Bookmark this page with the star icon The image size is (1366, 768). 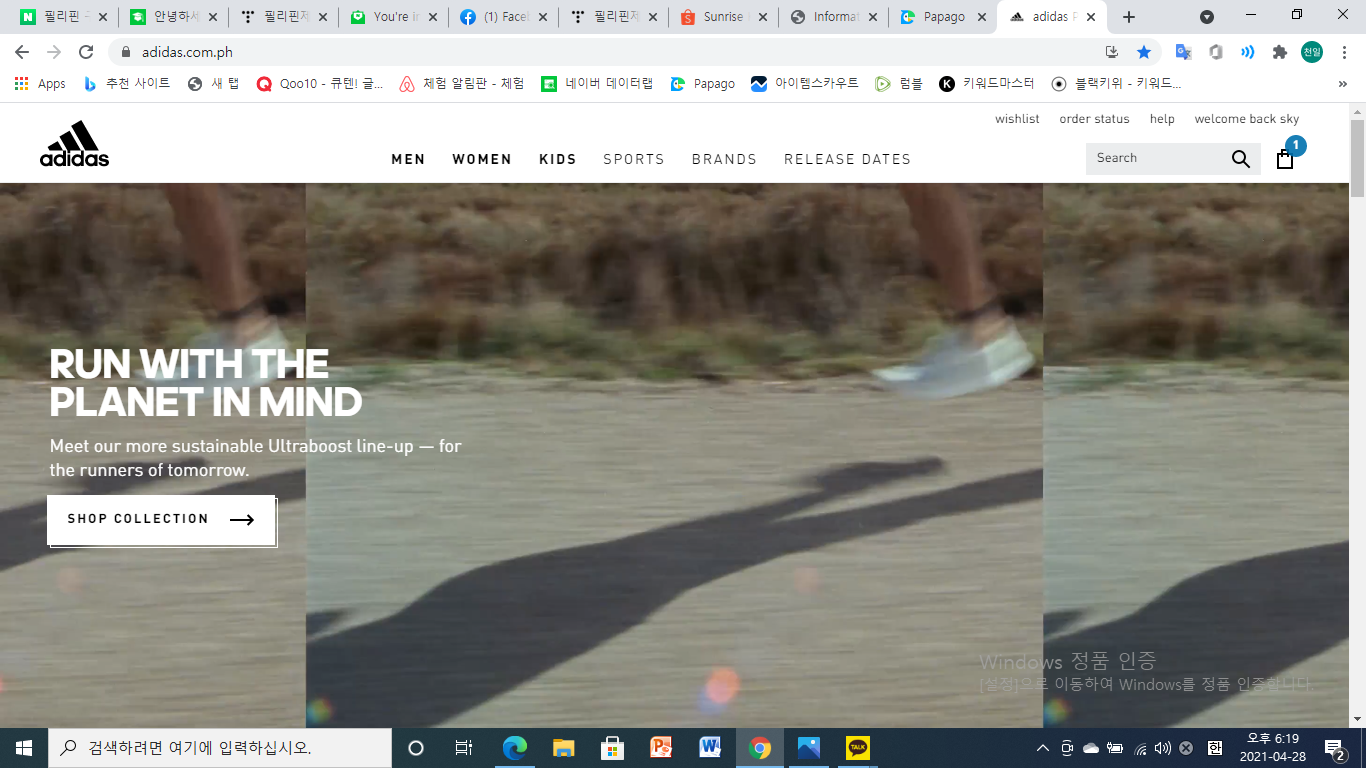[x=1144, y=52]
